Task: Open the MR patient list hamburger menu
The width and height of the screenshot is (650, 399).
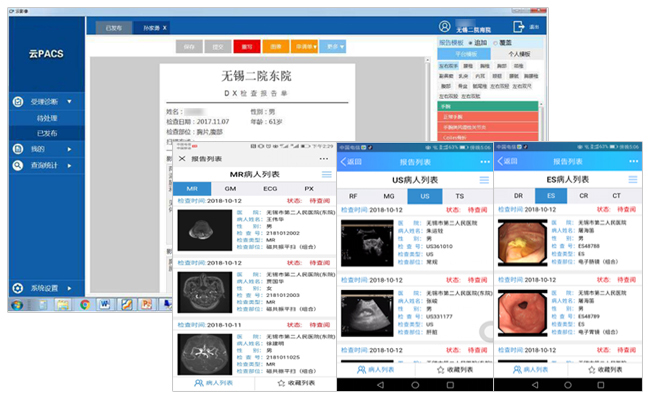Action: point(327,174)
